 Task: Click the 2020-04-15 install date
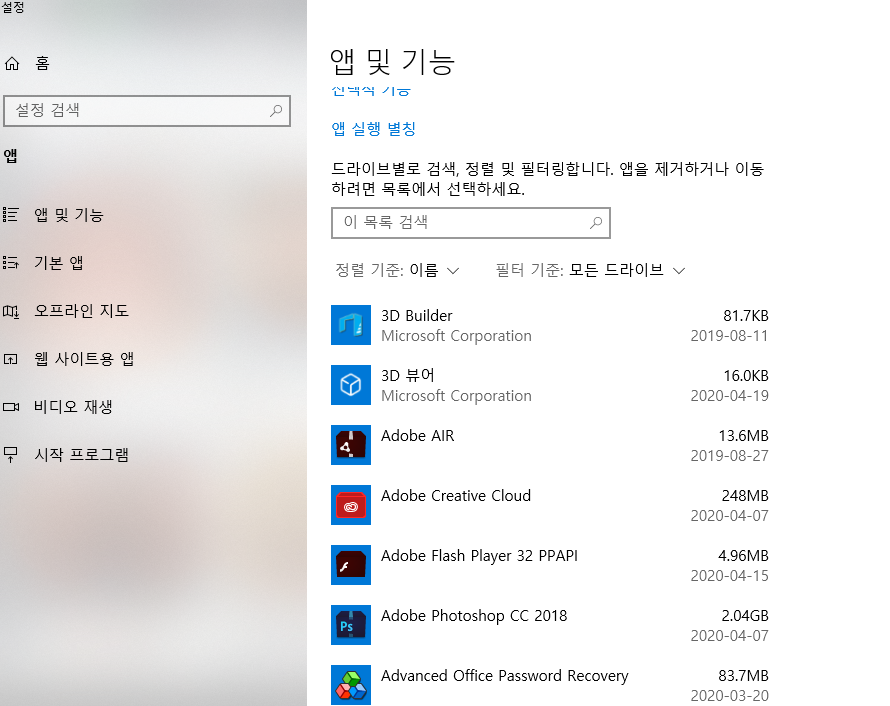(x=729, y=575)
